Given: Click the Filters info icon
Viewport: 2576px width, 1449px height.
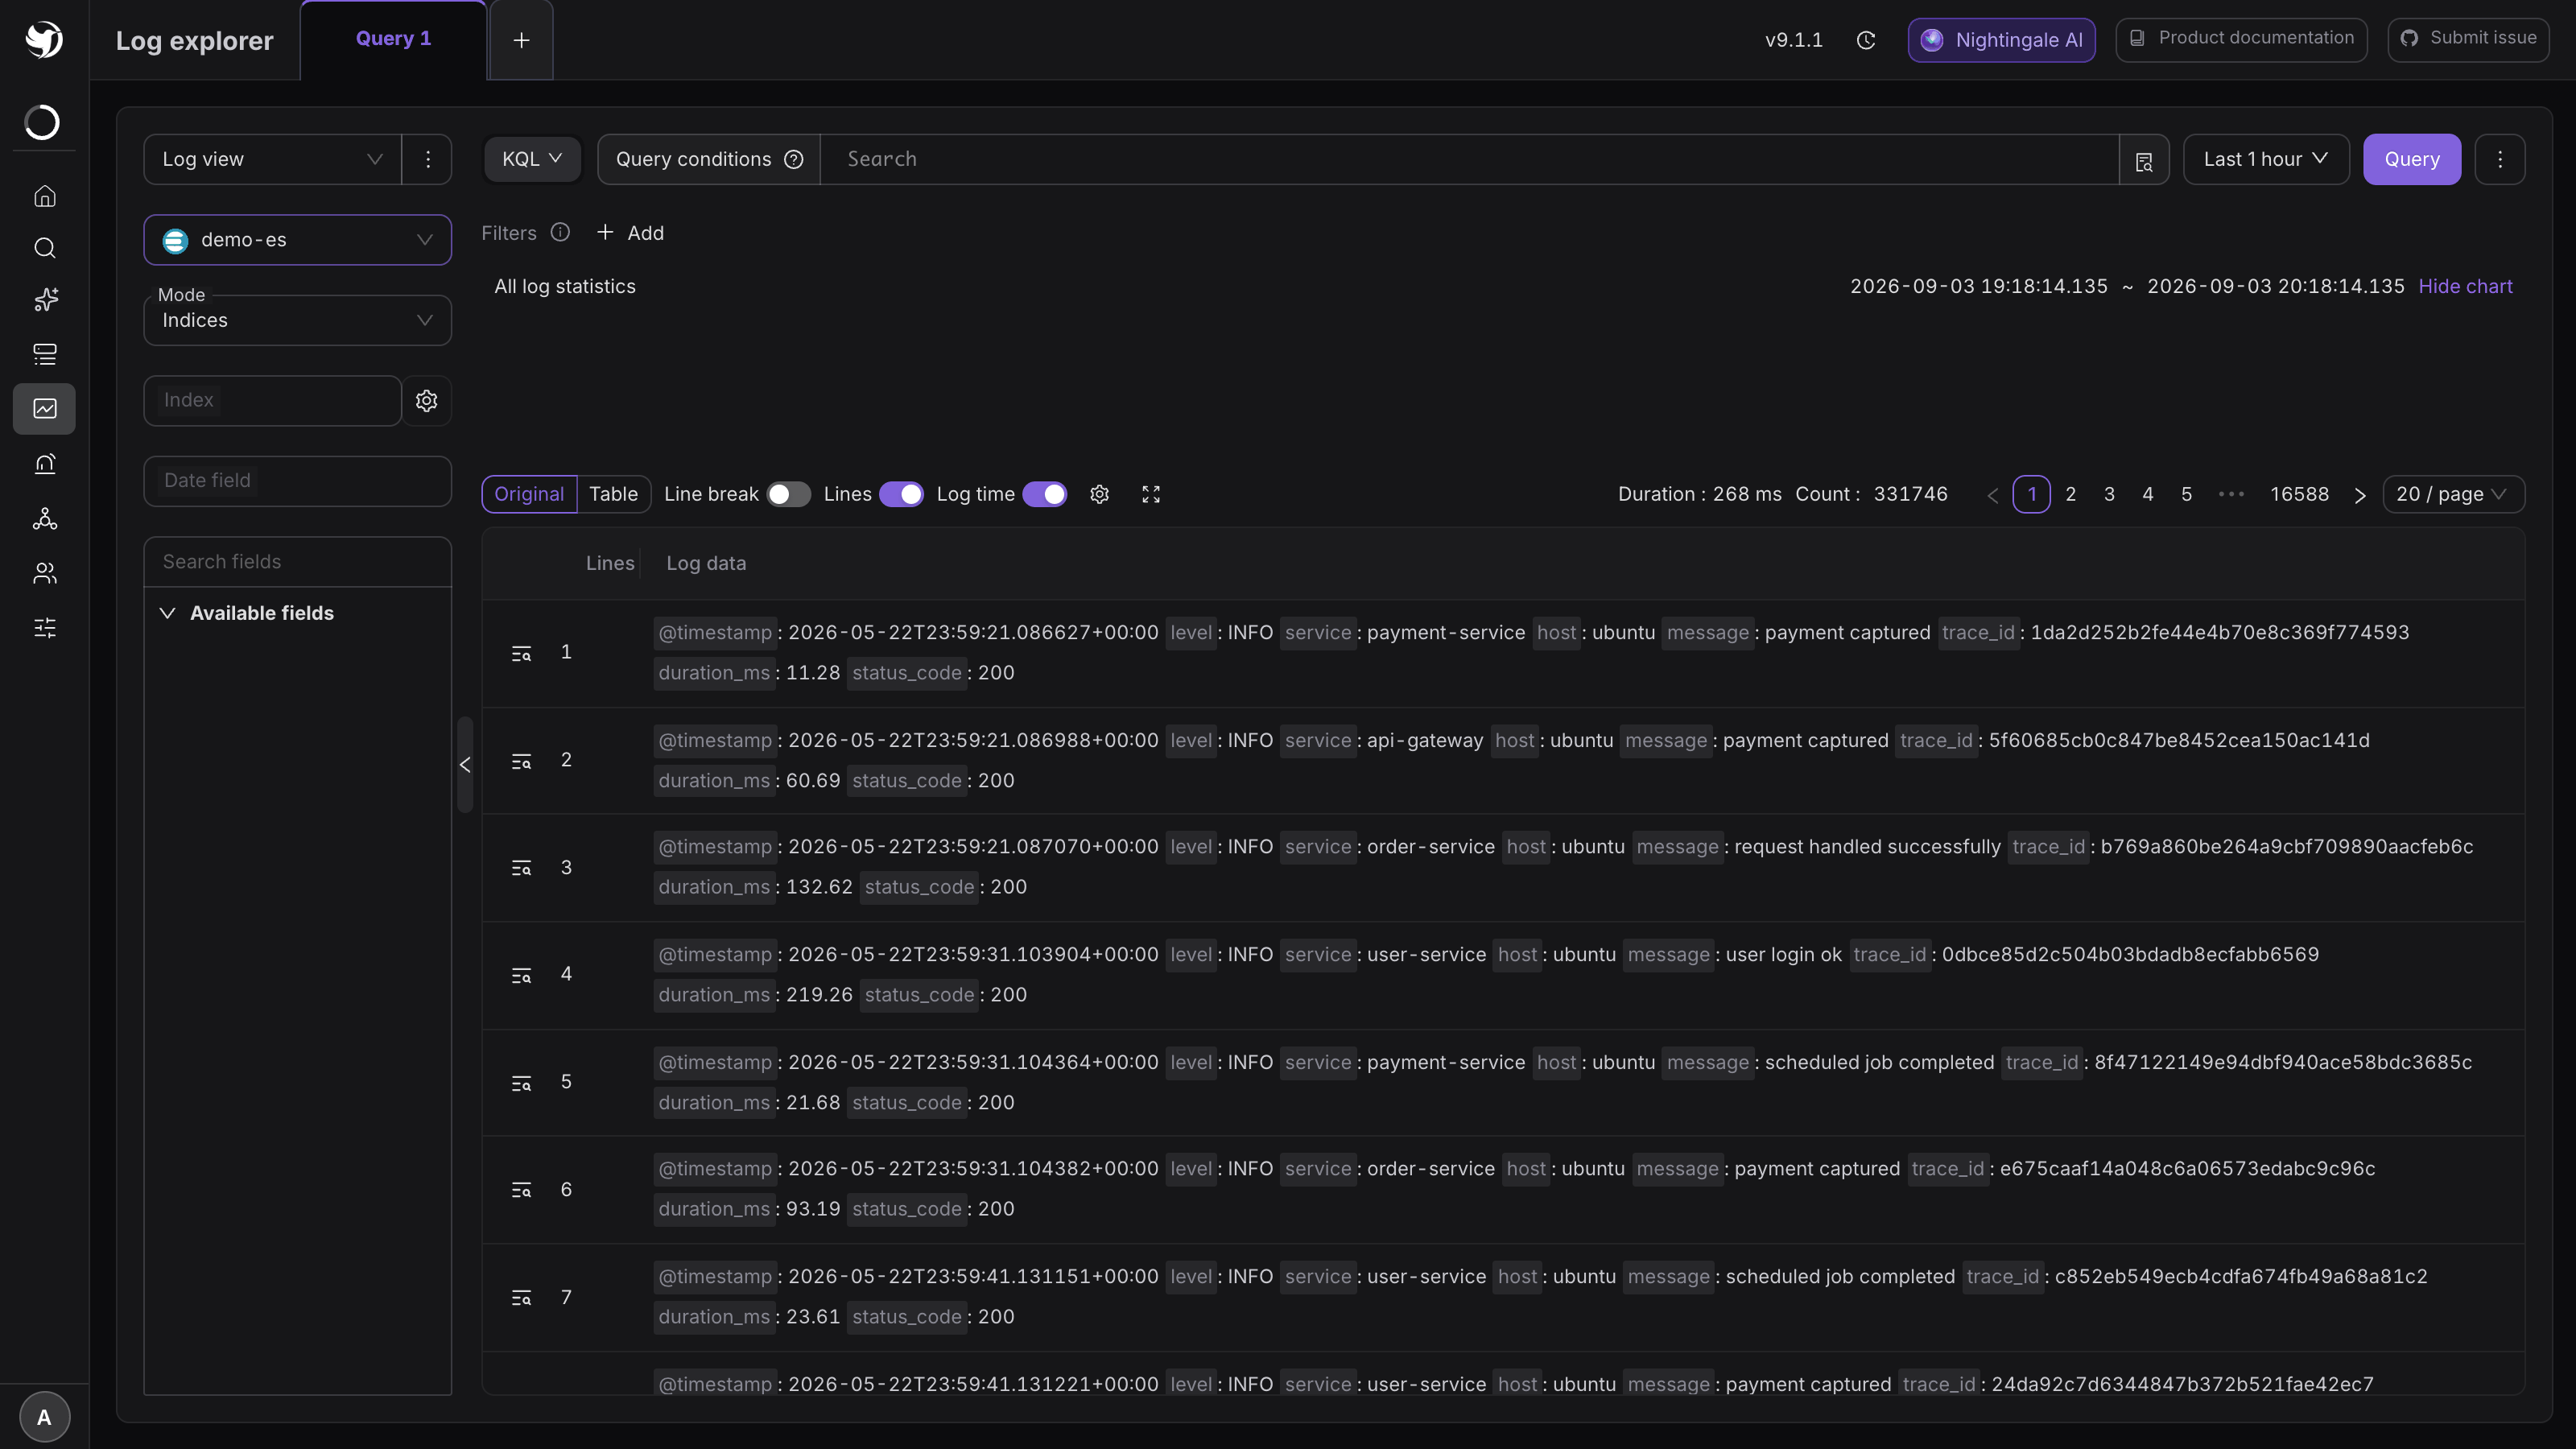Looking at the screenshot, I should pos(560,232).
